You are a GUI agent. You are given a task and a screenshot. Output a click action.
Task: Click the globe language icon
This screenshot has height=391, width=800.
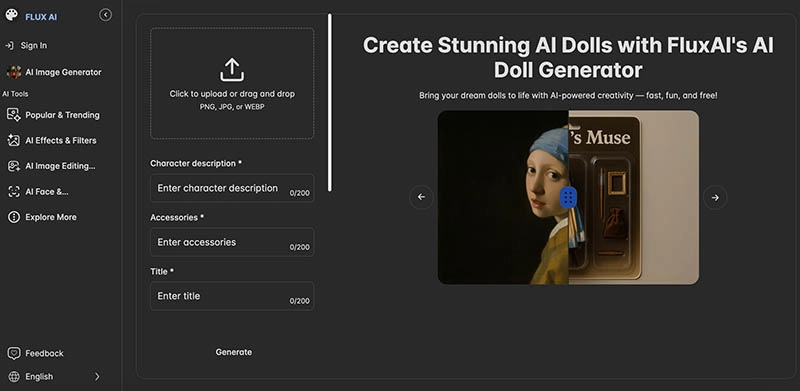[x=13, y=377]
